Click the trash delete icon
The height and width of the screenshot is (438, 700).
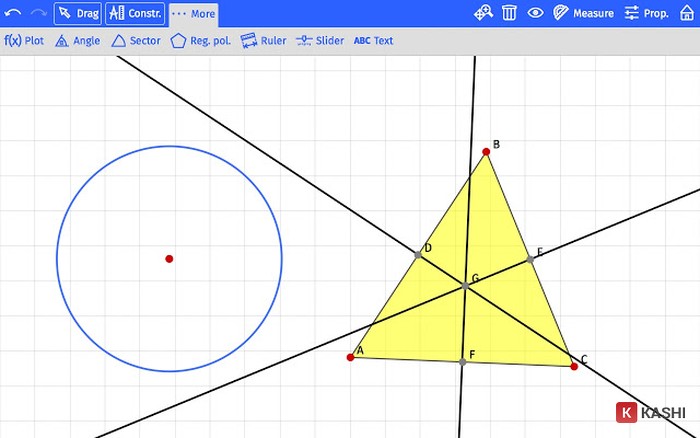[x=509, y=13]
